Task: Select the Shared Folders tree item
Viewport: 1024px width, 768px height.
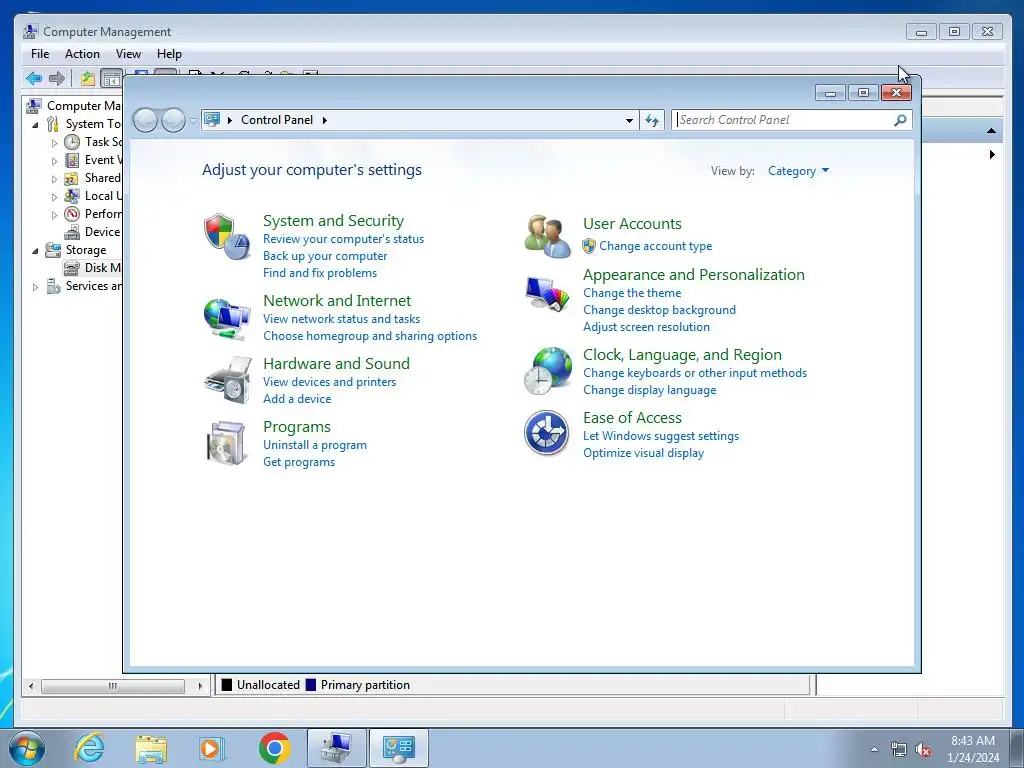Action: coord(93,178)
